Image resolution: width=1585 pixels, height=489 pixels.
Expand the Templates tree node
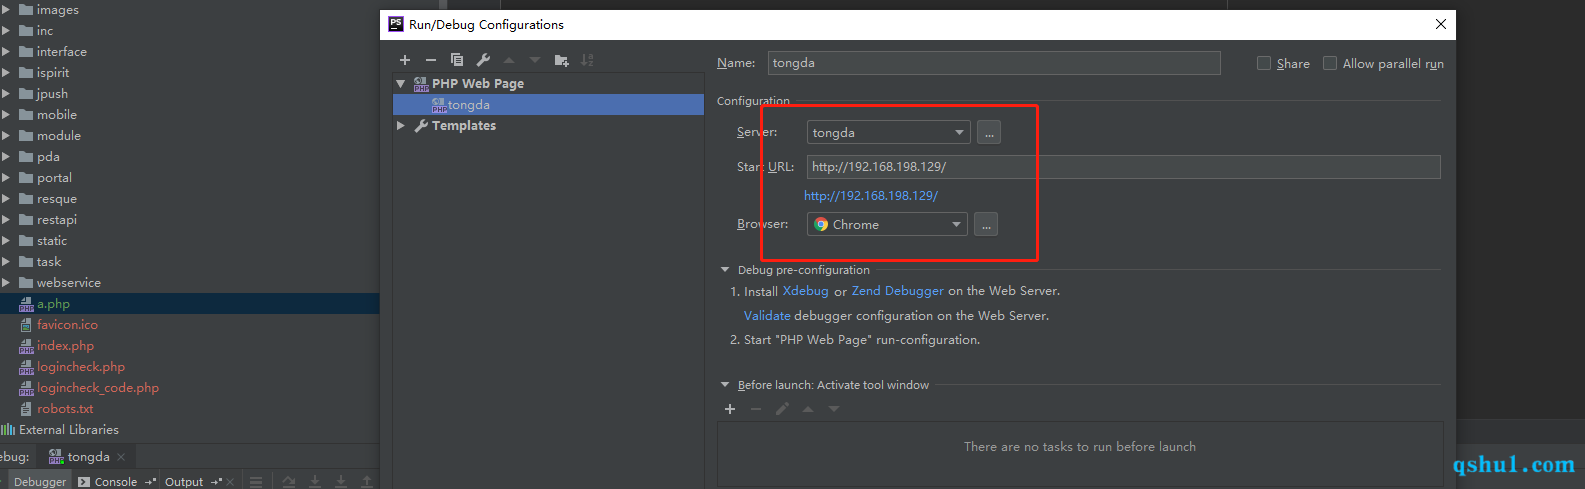pyautogui.click(x=401, y=126)
